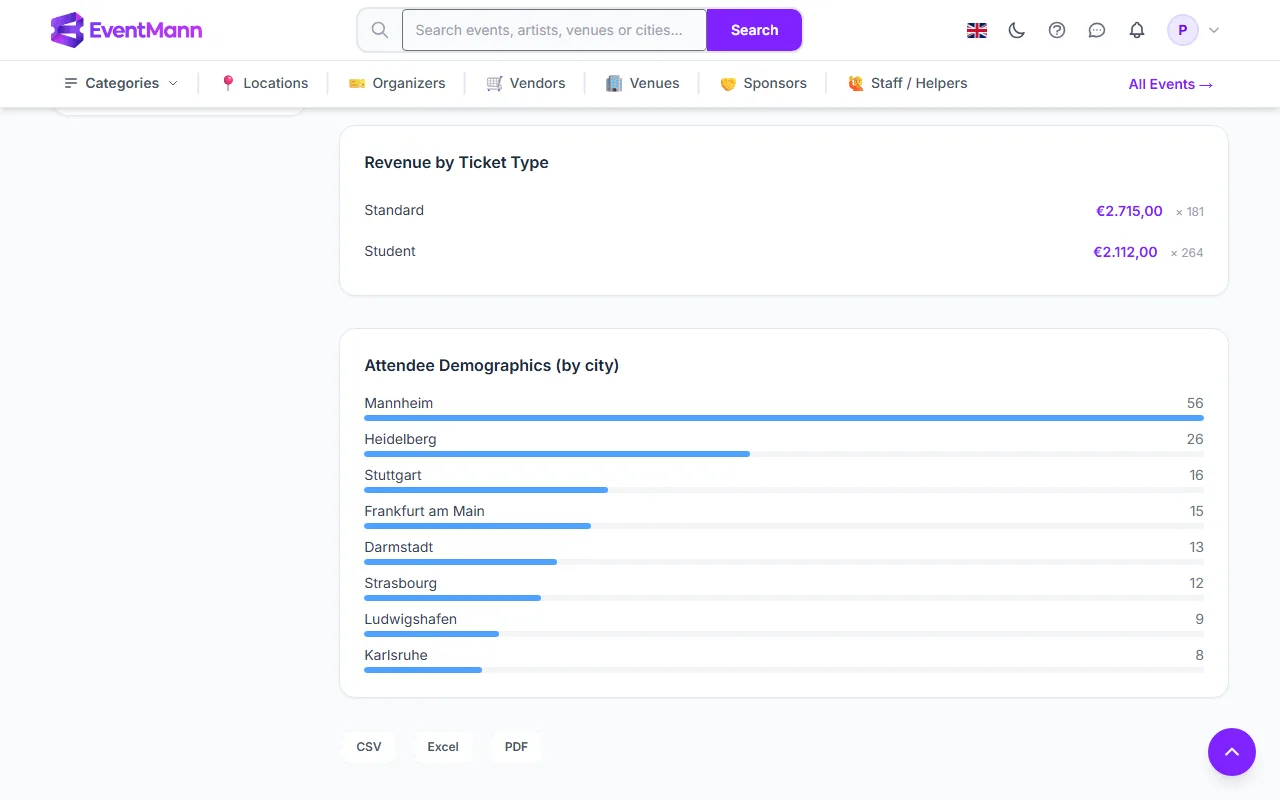This screenshot has width=1280, height=800.
Task: Click the Frankfurt am Main label
Action: [424, 511]
